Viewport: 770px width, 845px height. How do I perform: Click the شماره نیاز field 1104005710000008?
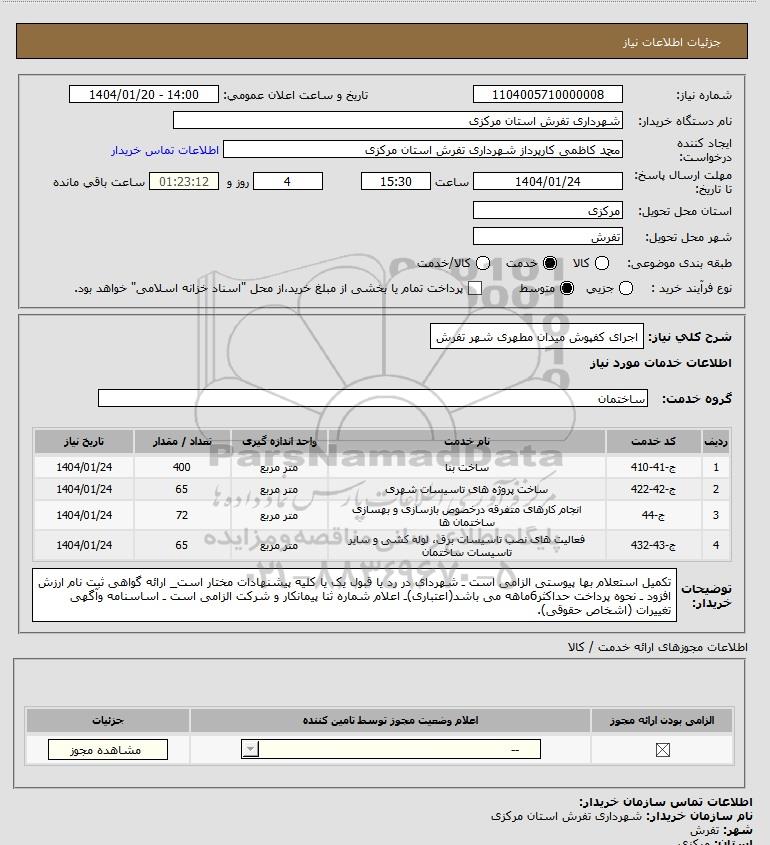point(547,94)
